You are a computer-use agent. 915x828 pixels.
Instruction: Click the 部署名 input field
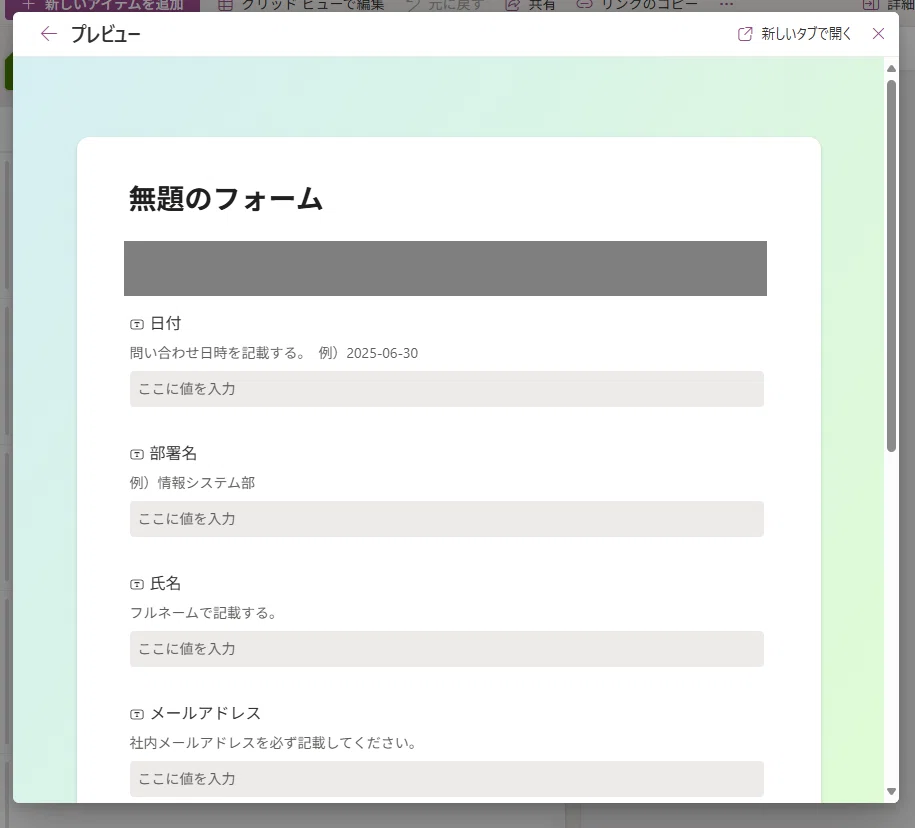click(446, 519)
